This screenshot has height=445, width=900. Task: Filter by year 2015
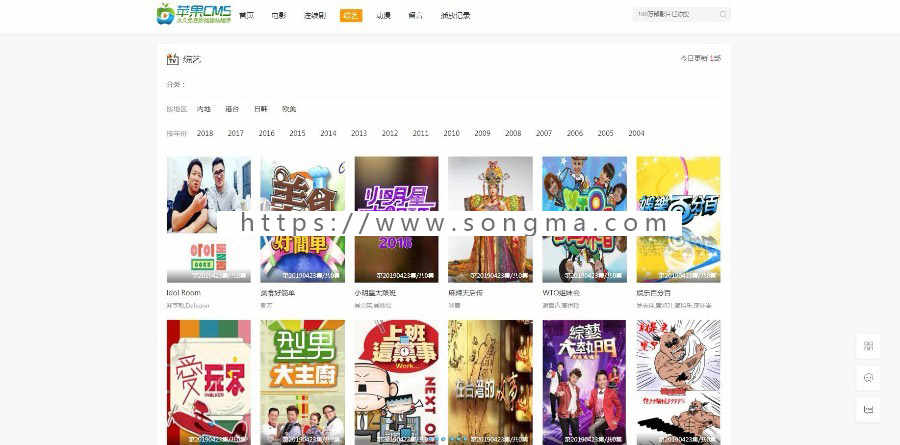click(297, 133)
